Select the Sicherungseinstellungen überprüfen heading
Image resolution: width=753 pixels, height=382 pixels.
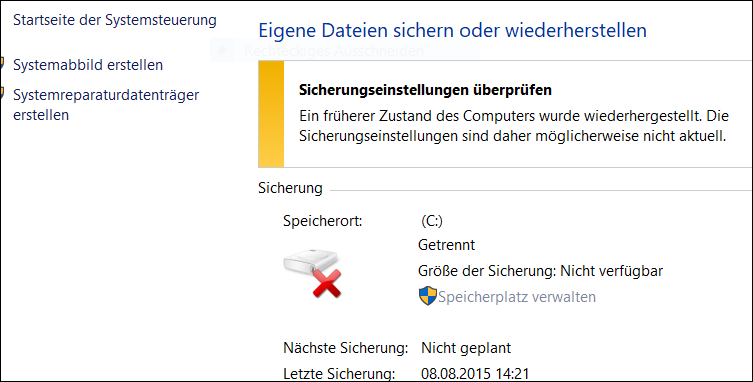tap(425, 90)
